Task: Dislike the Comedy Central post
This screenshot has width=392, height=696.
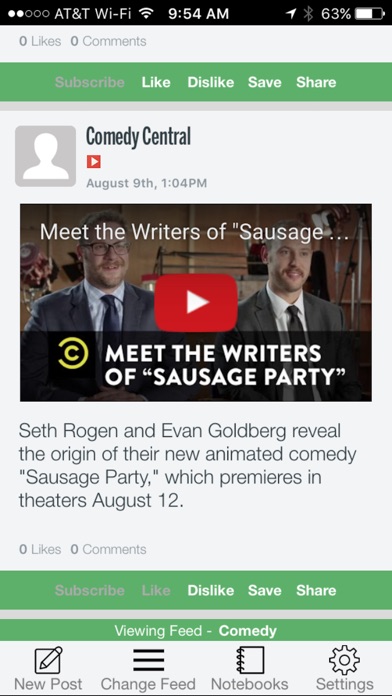Action: [210, 590]
